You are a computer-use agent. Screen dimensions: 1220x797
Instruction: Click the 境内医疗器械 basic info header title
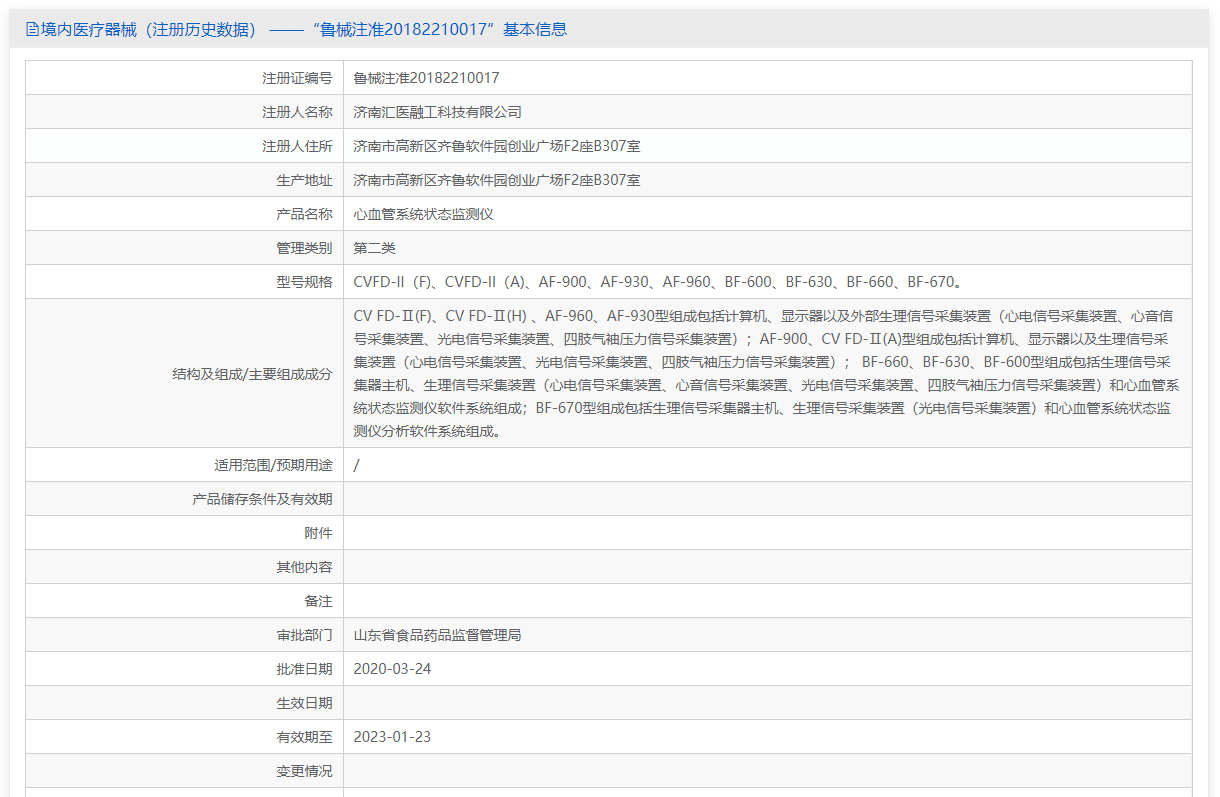tap(304, 30)
